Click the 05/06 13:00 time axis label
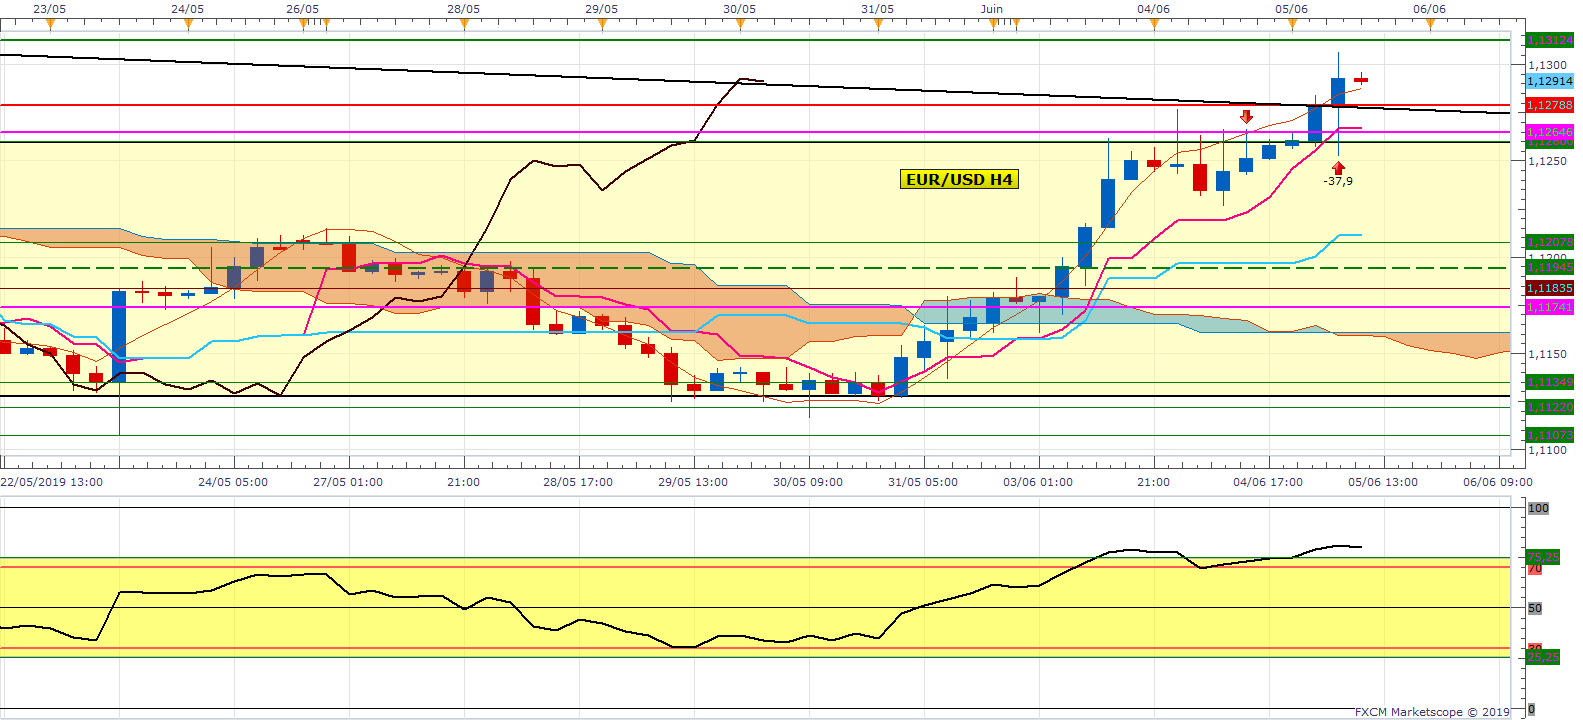Image resolution: width=1583 pixels, height=720 pixels. coord(1383,482)
